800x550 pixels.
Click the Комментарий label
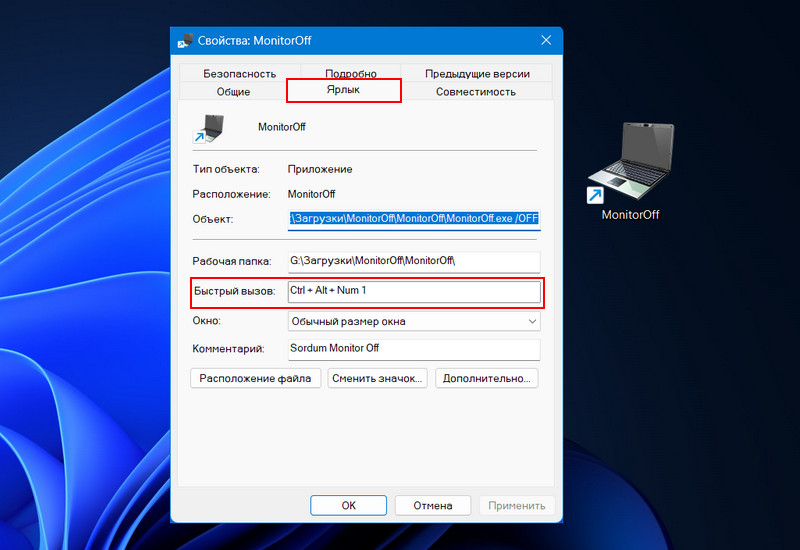click(x=228, y=349)
